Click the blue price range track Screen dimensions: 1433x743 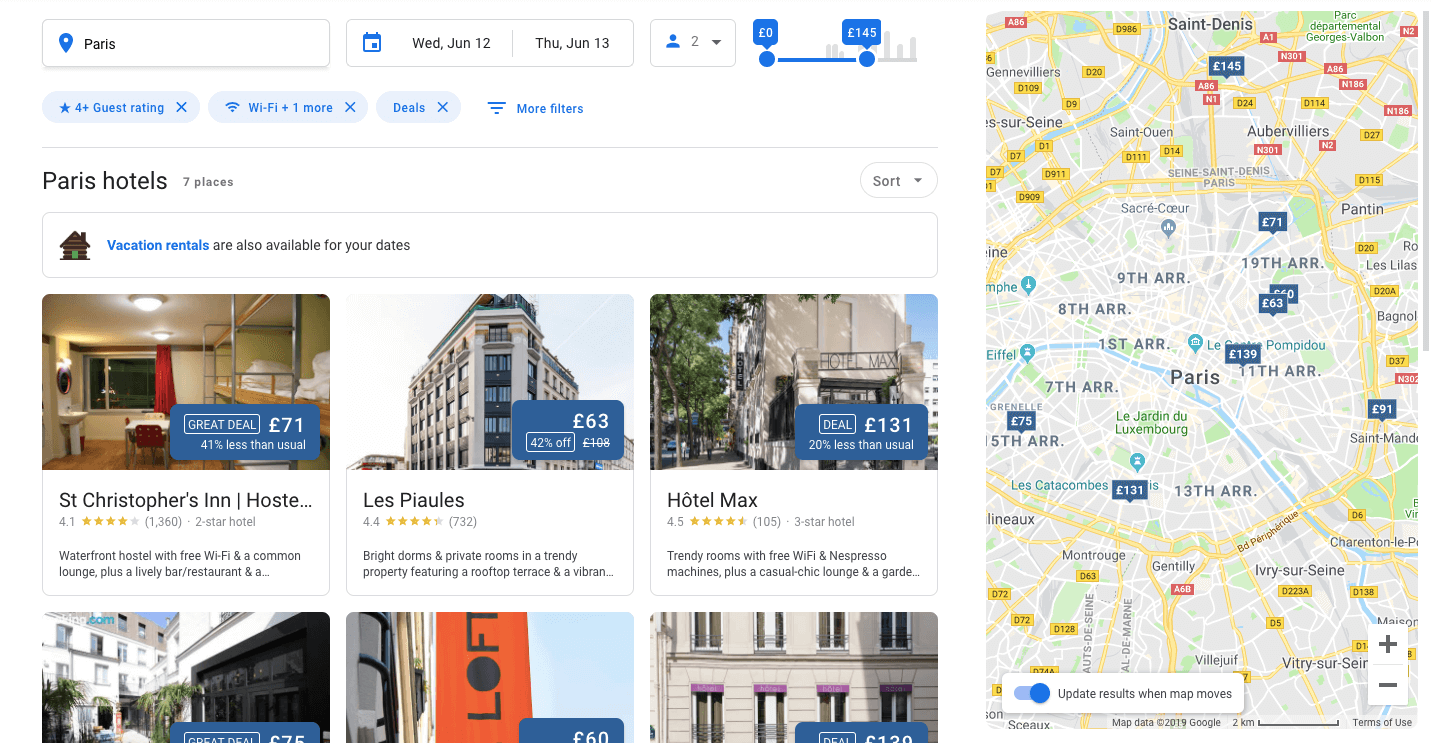click(817, 59)
